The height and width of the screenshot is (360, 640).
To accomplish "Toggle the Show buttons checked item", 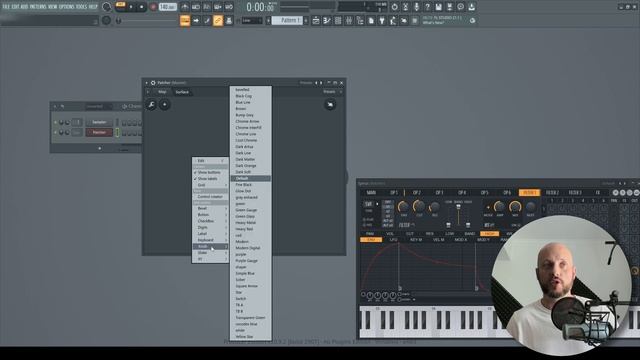I will click(x=210, y=173).
